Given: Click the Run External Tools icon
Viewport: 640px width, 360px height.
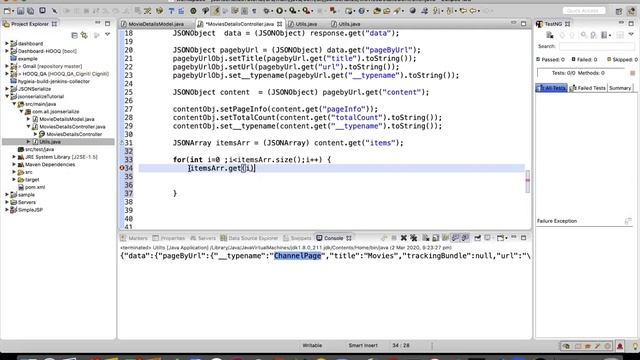Looking at the screenshot, I should pos(306,11).
